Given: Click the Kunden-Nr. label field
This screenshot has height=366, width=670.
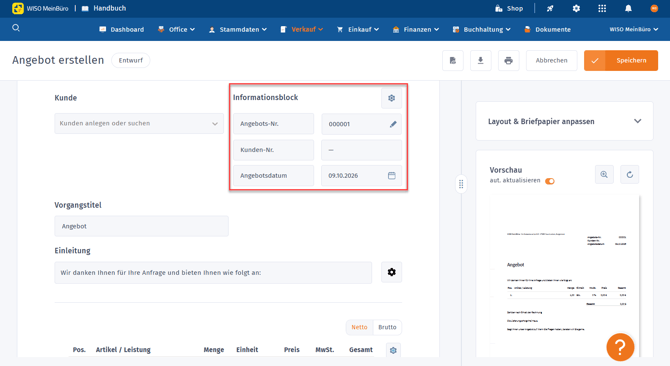Looking at the screenshot, I should pyautogui.click(x=273, y=150).
